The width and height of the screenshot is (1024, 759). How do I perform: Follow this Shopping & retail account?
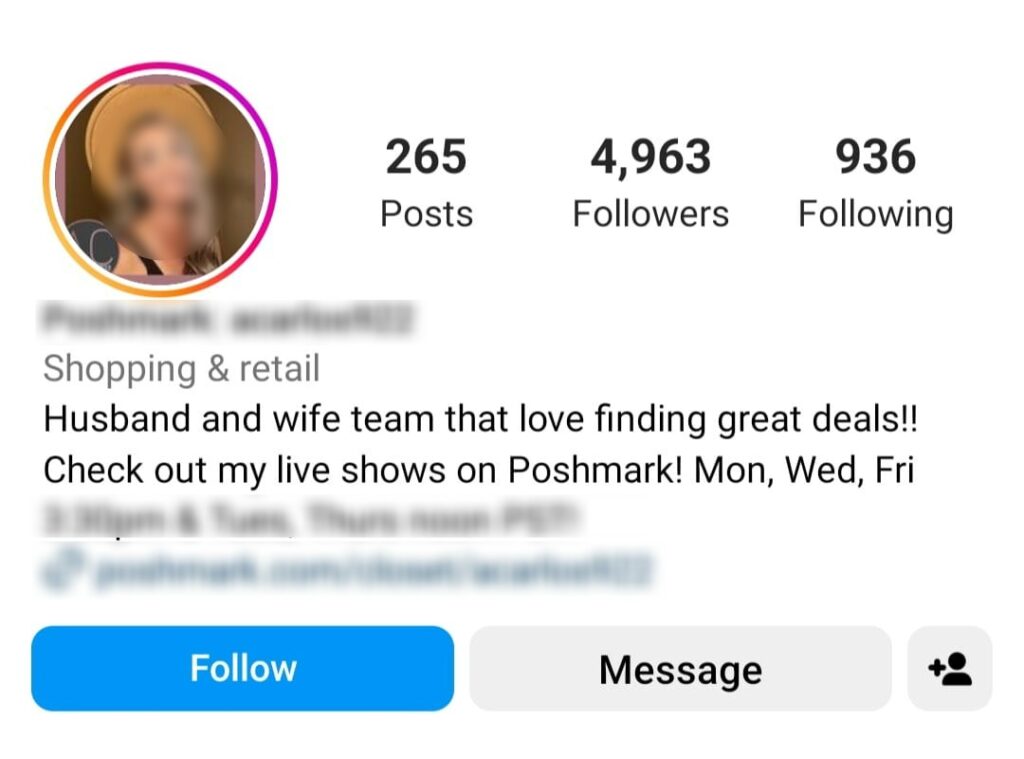tap(242, 668)
